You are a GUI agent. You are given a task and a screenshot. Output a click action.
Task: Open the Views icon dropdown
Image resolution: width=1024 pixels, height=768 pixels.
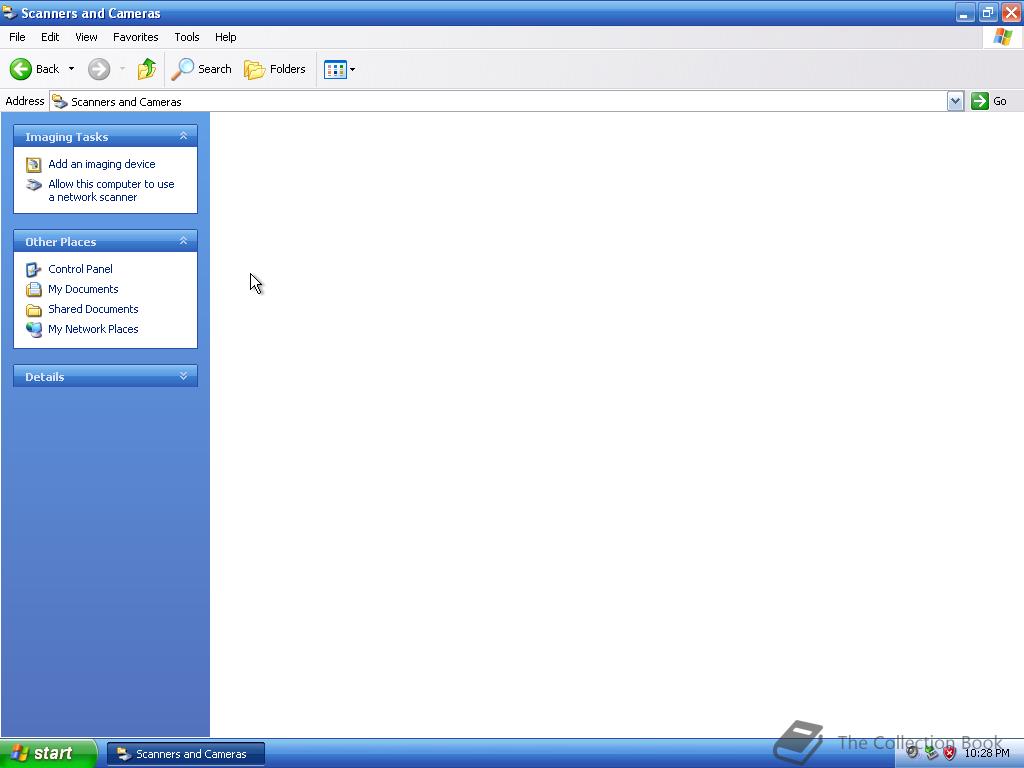[x=340, y=69]
